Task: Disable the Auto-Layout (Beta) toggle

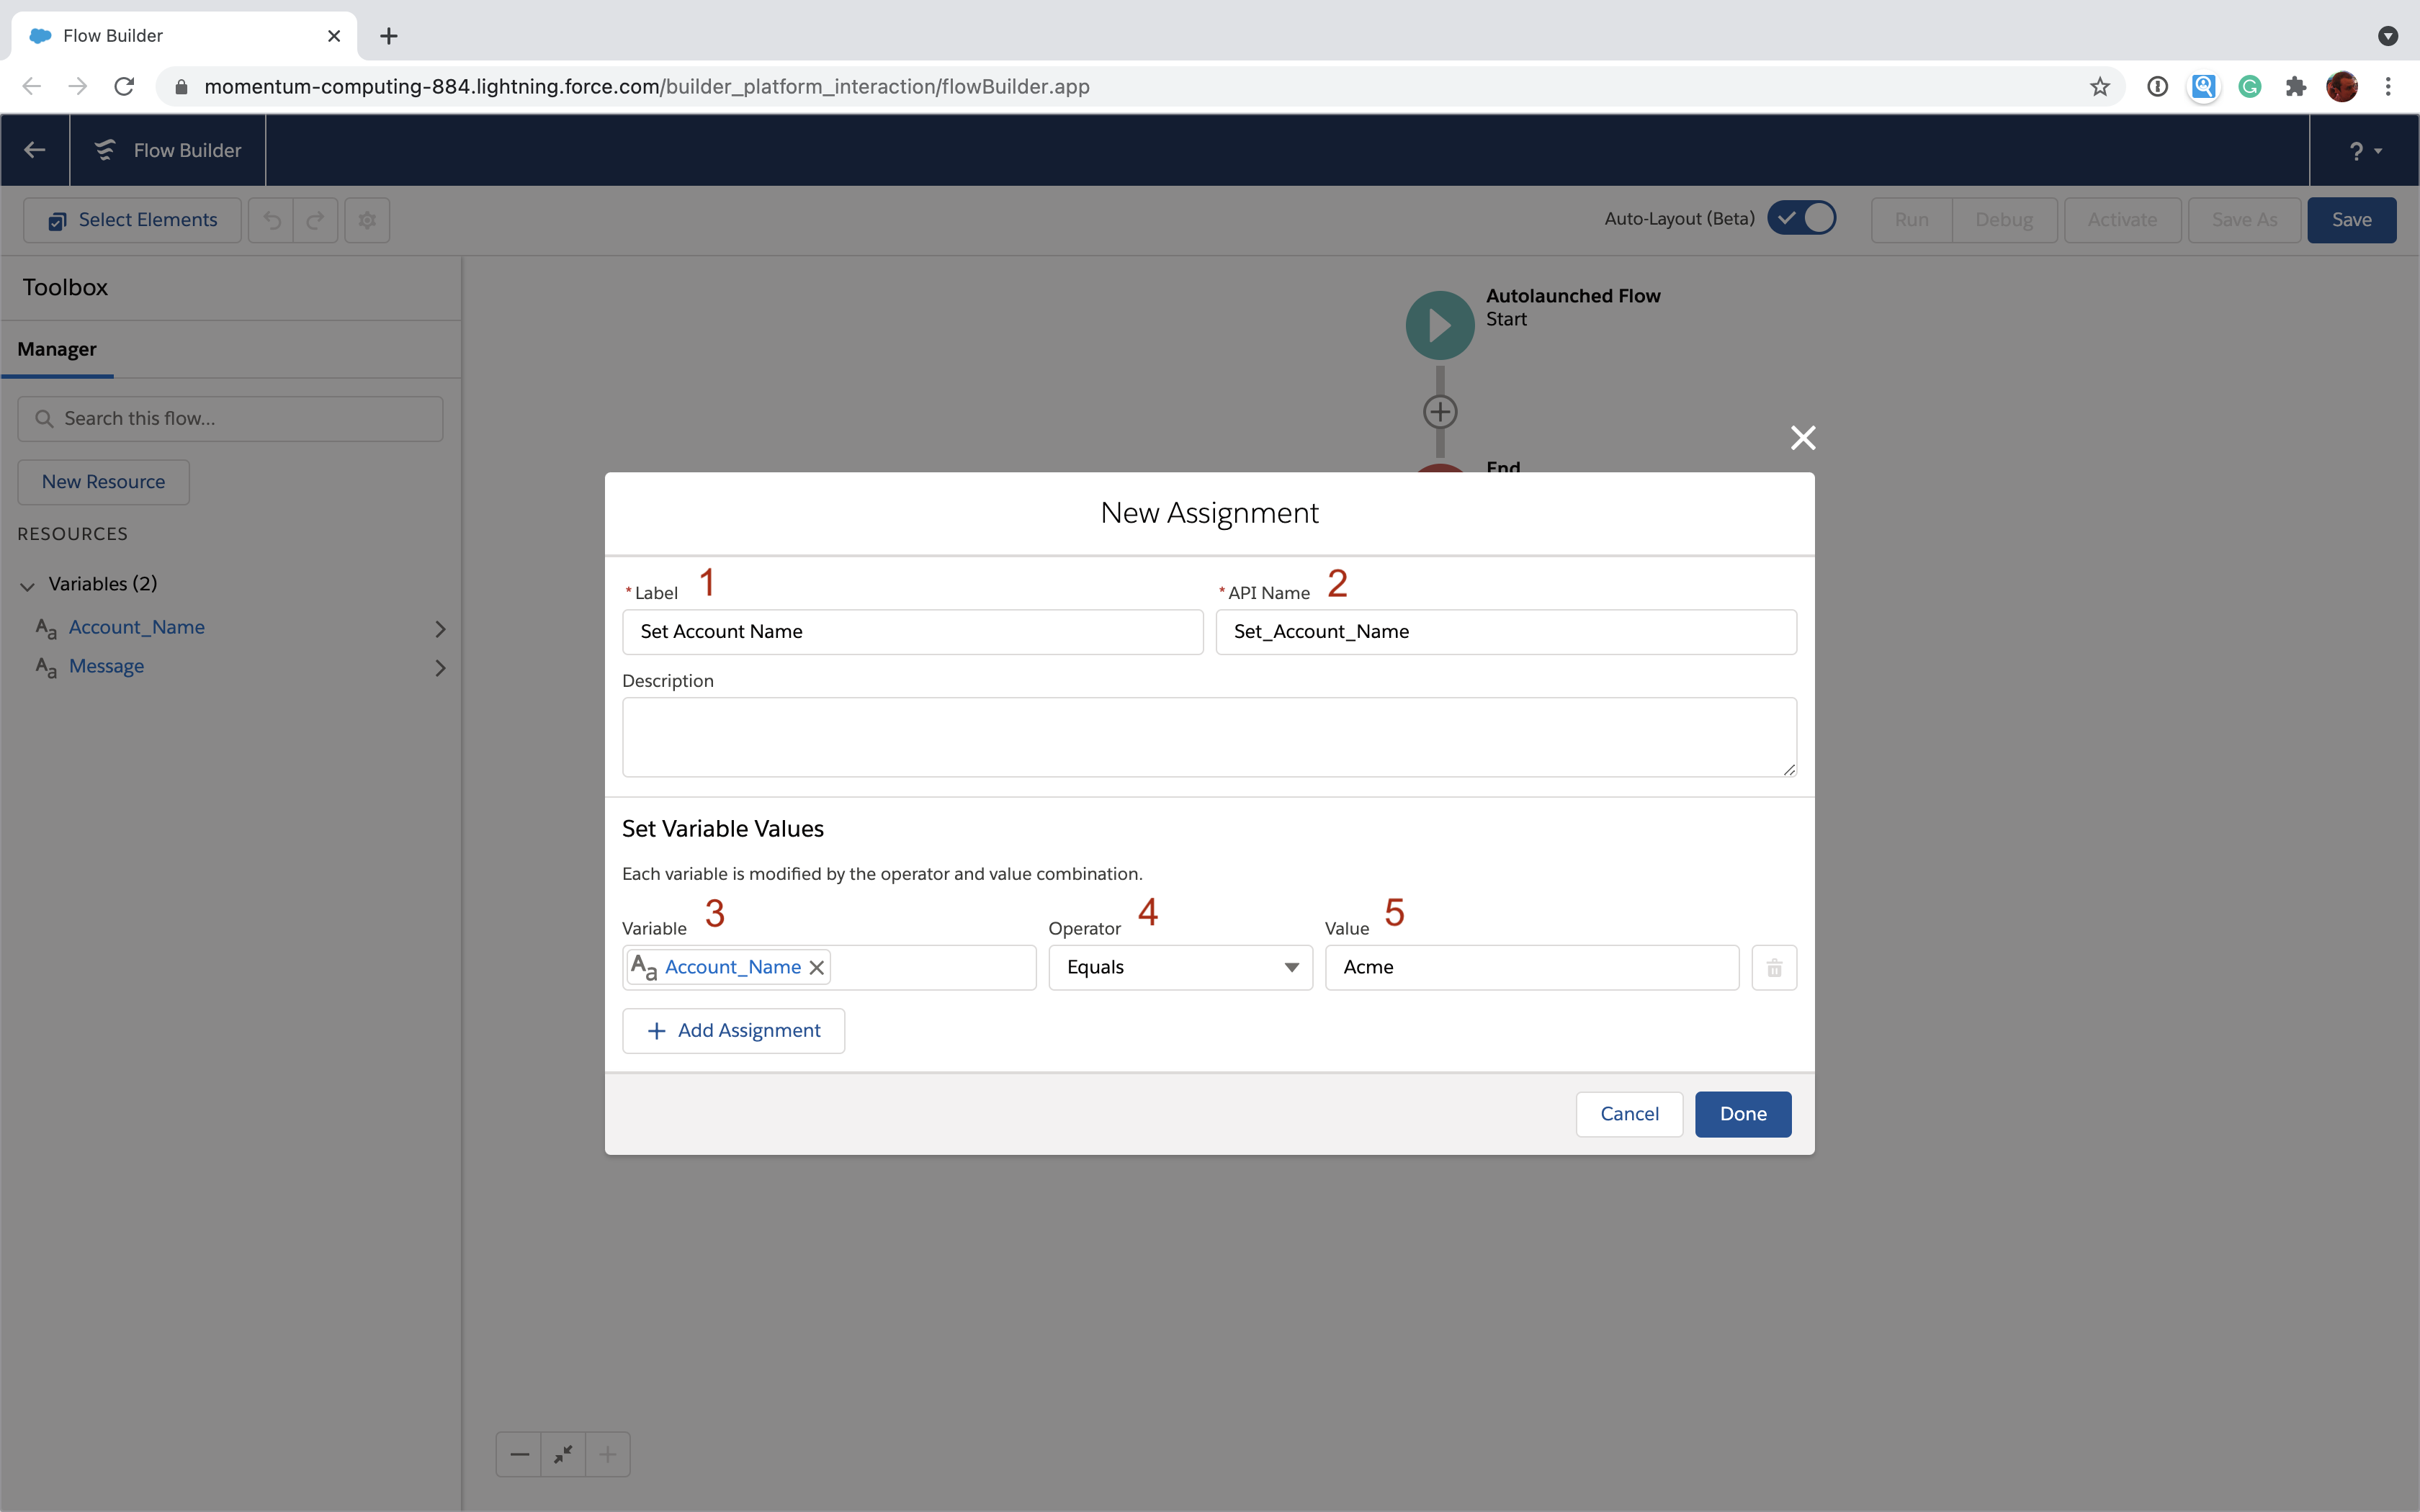Action: (x=1803, y=218)
